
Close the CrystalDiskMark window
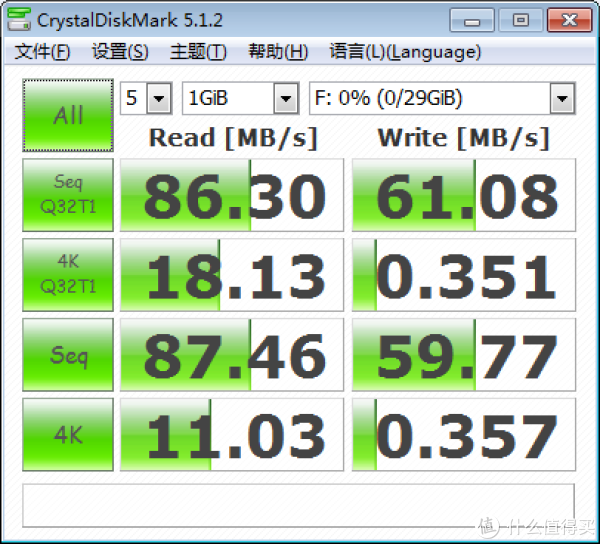570,20
